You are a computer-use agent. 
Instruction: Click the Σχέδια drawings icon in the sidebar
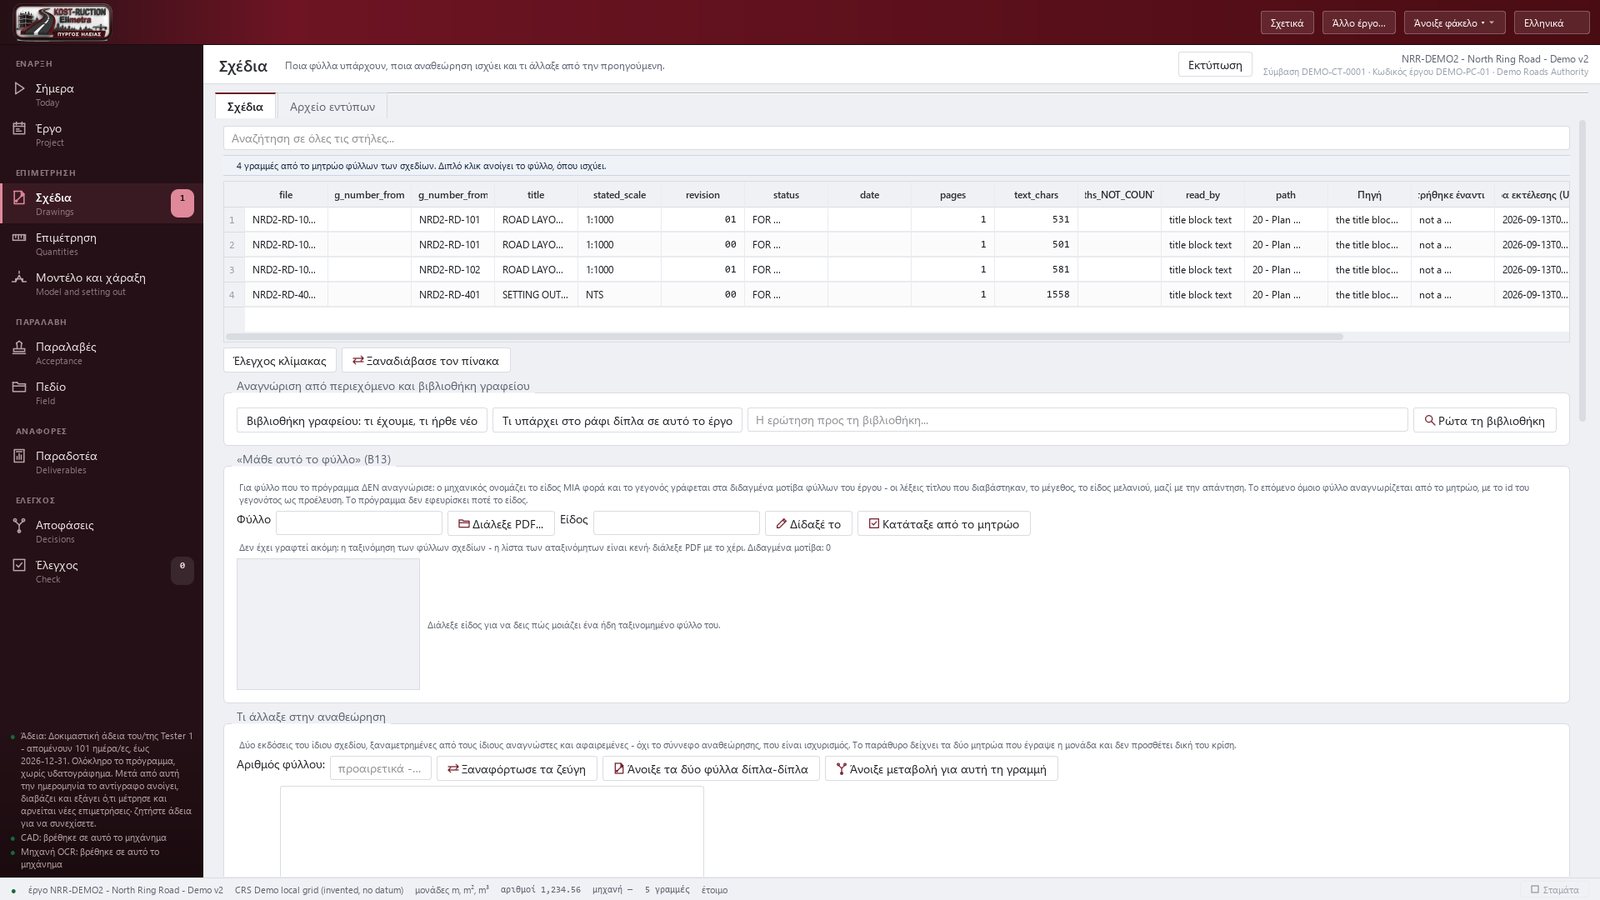[19, 197]
